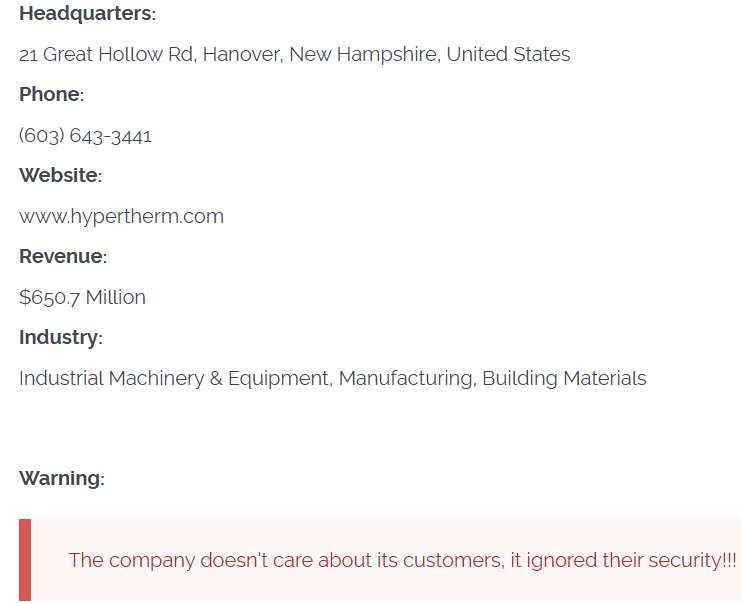Screen dimensions: 741x603
Task: Click Industrial Machinery & Equipment text
Action: pyautogui.click(x=174, y=378)
